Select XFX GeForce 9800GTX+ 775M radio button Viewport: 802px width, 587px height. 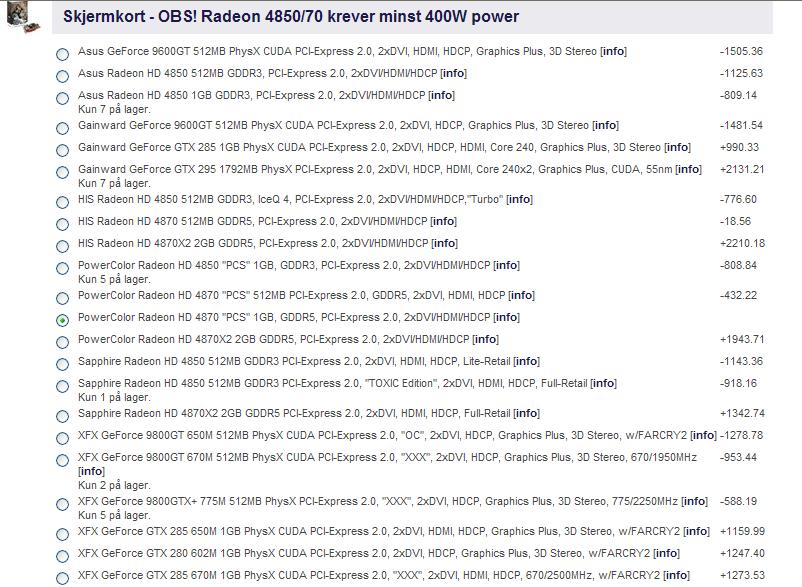click(62, 504)
